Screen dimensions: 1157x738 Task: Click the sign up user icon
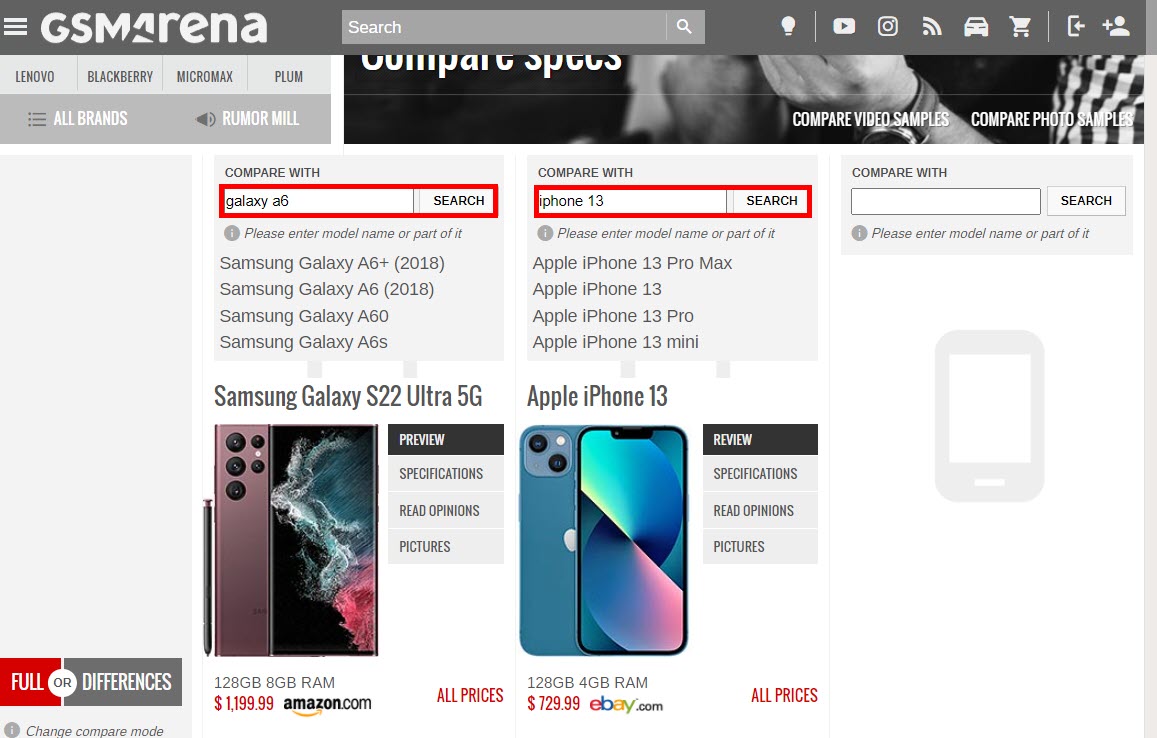click(1116, 27)
